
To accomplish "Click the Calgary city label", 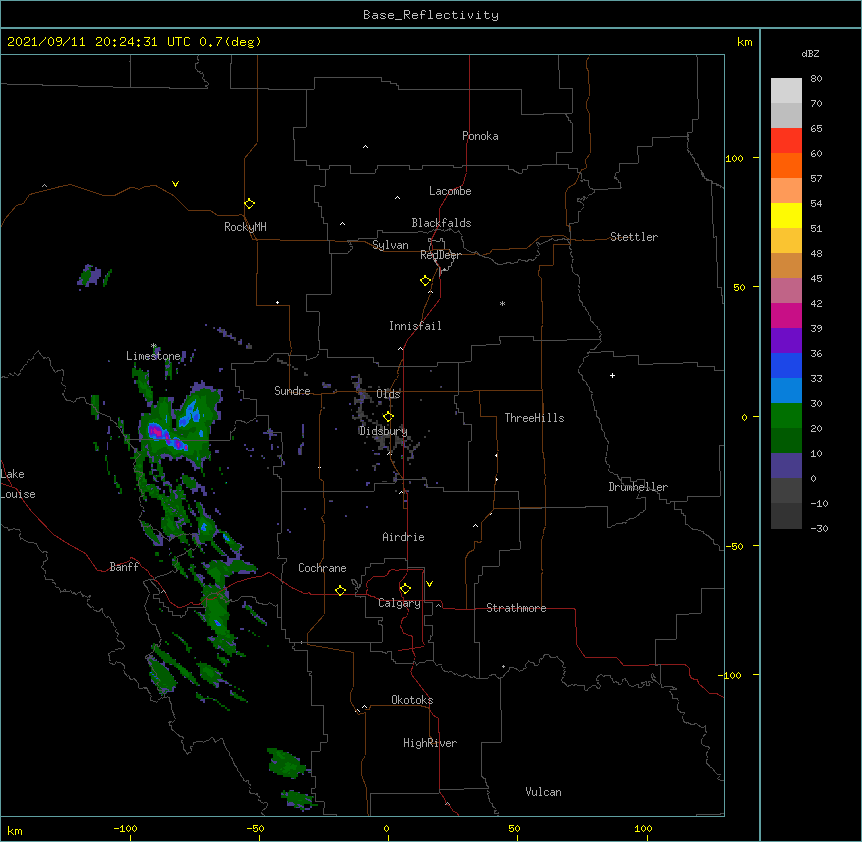I will point(399,603).
